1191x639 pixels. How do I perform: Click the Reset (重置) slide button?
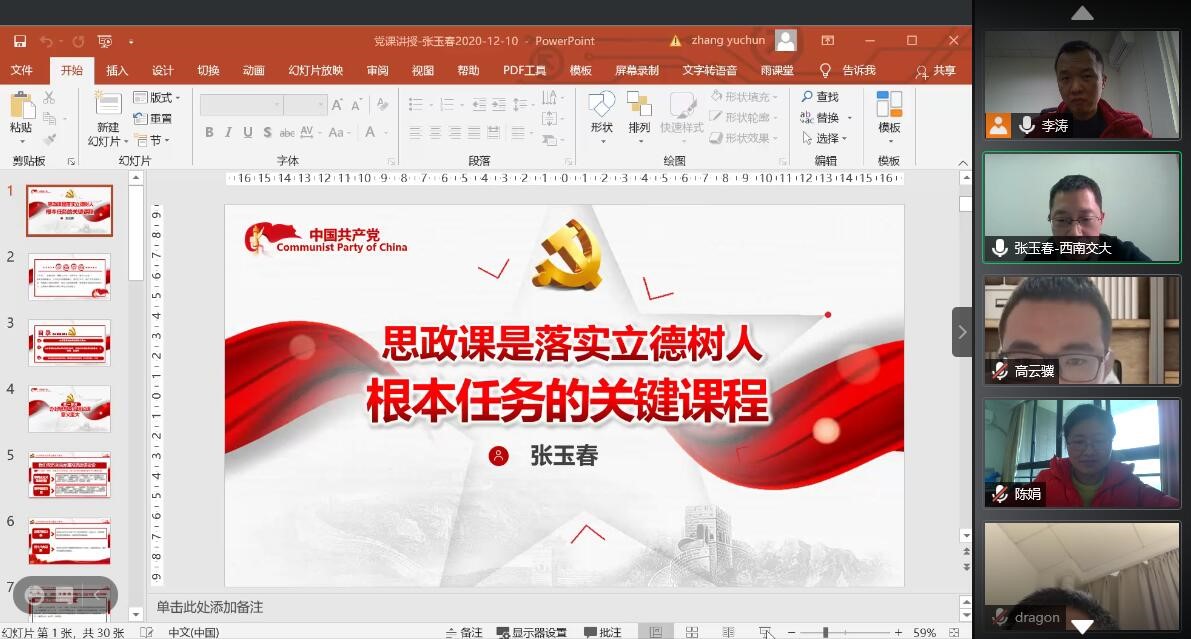tap(153, 119)
